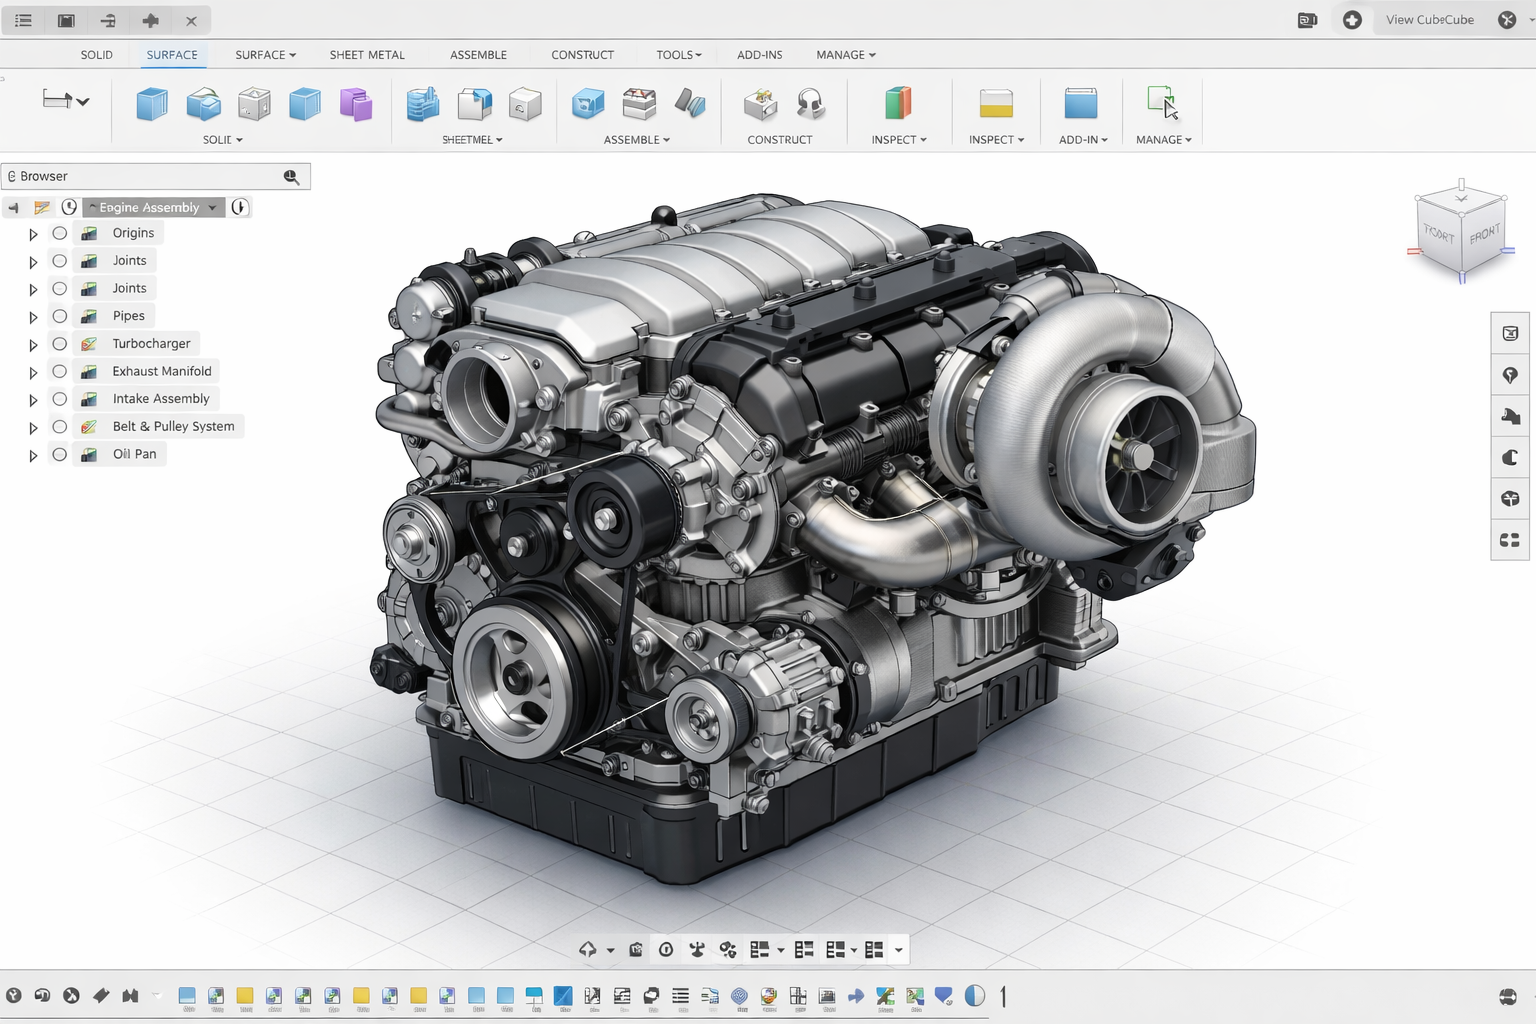This screenshot has height=1024, width=1536.
Task: Click the first timeline feature thumbnail
Action: [x=187, y=996]
